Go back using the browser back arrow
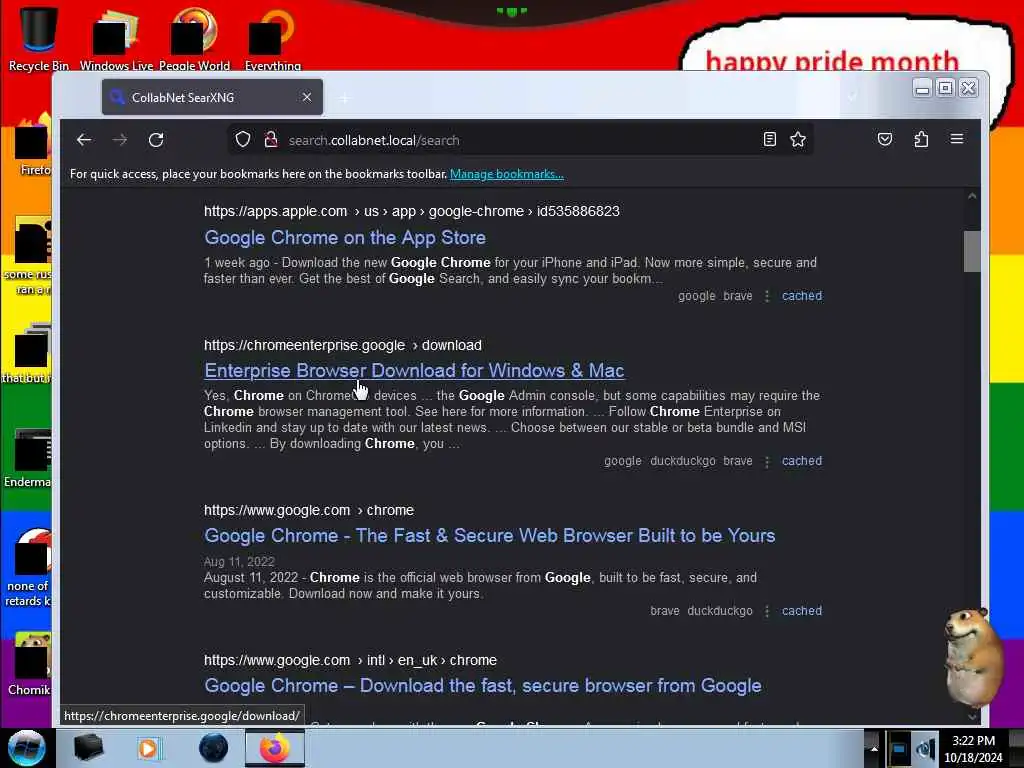The image size is (1024, 768). (x=84, y=140)
